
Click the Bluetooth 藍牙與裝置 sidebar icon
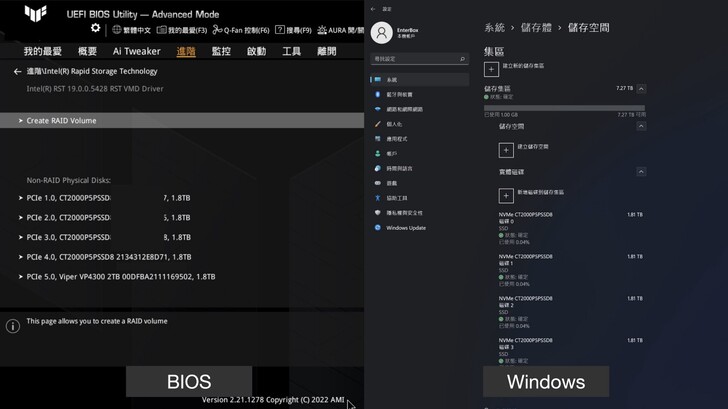[x=377, y=94]
